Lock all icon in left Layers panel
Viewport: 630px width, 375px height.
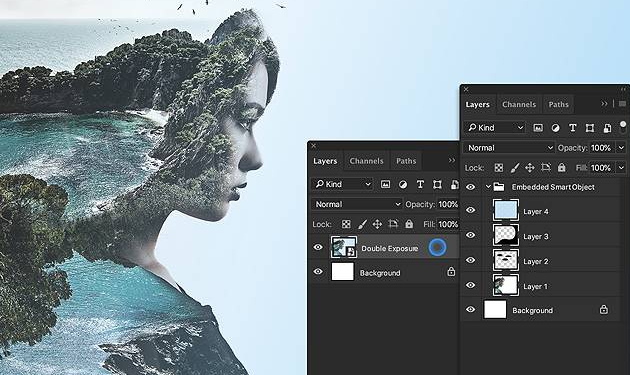tap(409, 224)
